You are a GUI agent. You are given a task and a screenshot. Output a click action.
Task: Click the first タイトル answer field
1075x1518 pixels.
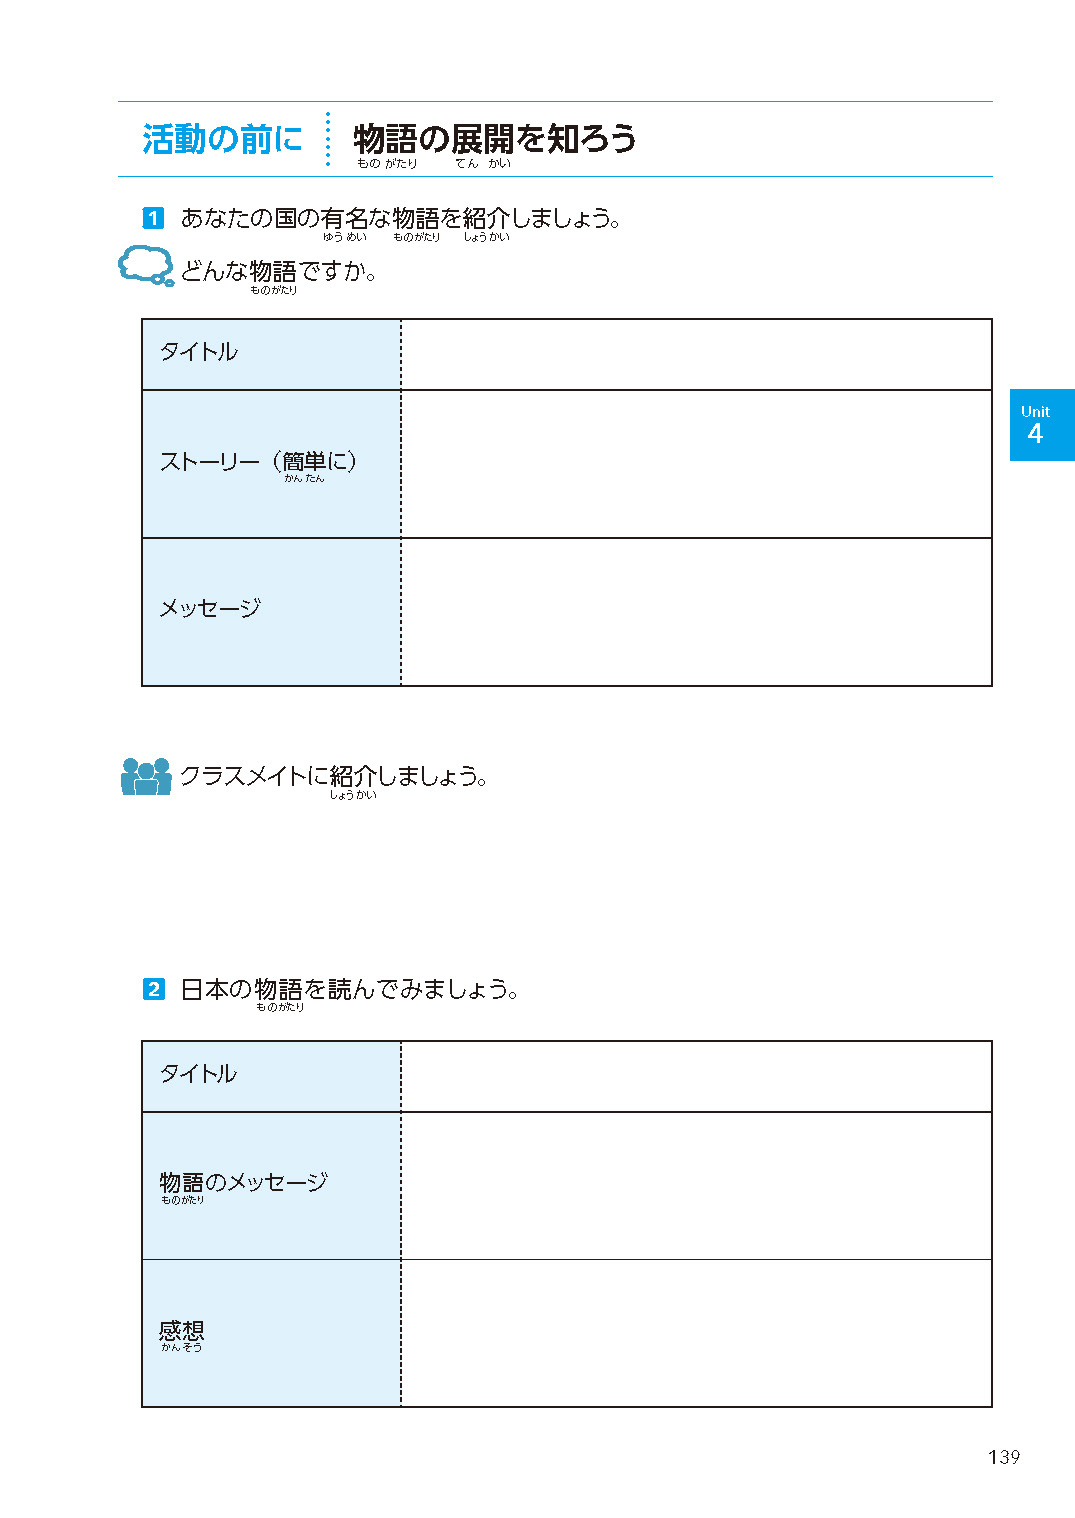696,355
